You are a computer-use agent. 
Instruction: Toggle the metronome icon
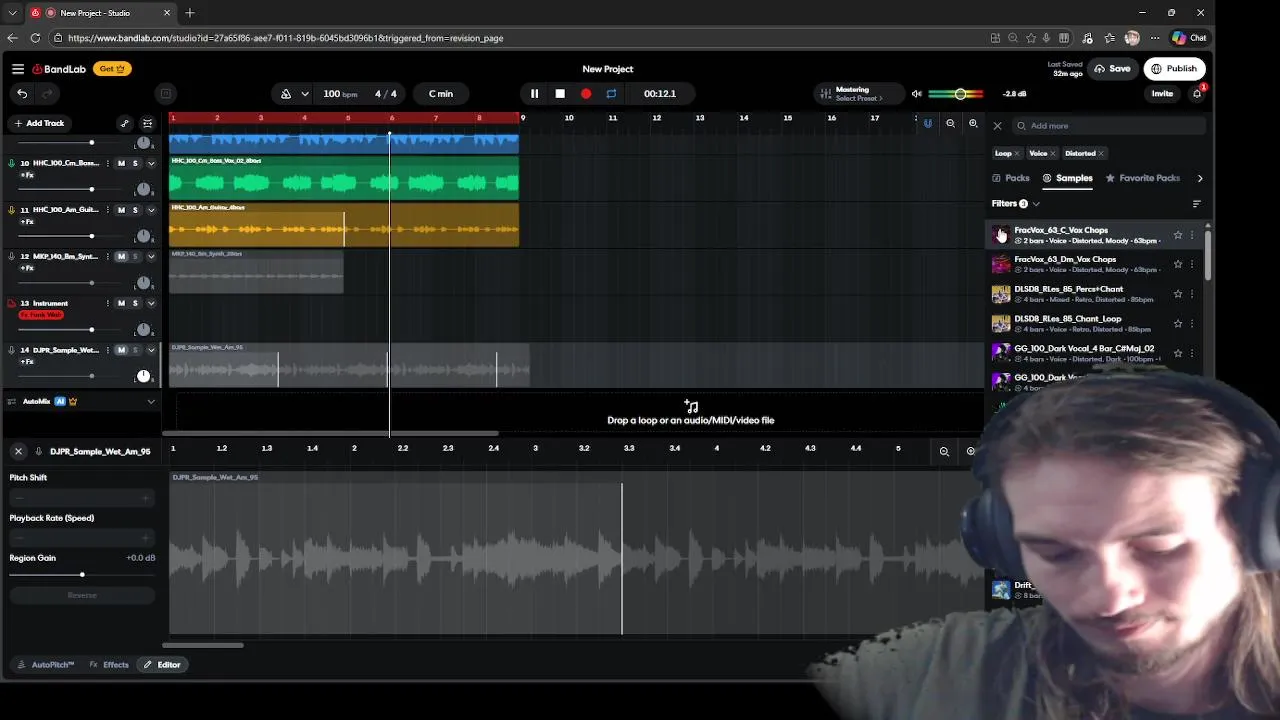pyautogui.click(x=286, y=94)
